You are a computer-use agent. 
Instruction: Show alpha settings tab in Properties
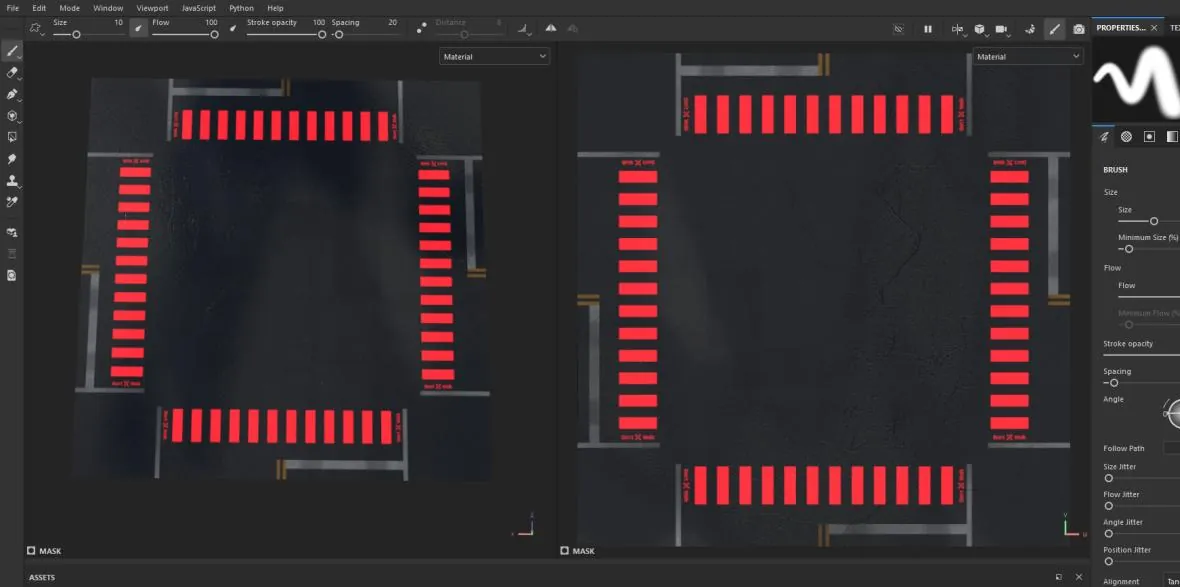coord(1127,136)
